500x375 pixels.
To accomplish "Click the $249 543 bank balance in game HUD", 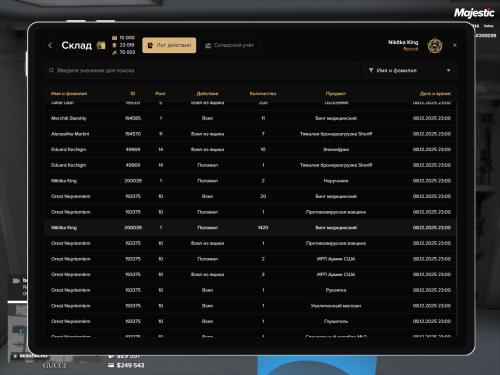I will [130, 366].
